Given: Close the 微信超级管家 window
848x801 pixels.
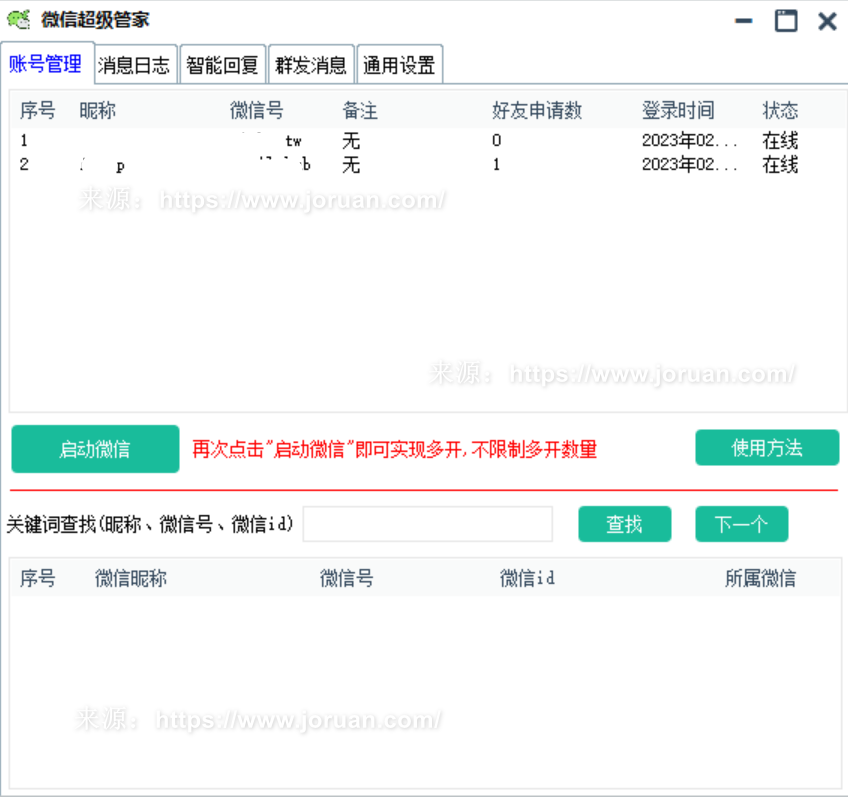Looking at the screenshot, I should (x=827, y=21).
